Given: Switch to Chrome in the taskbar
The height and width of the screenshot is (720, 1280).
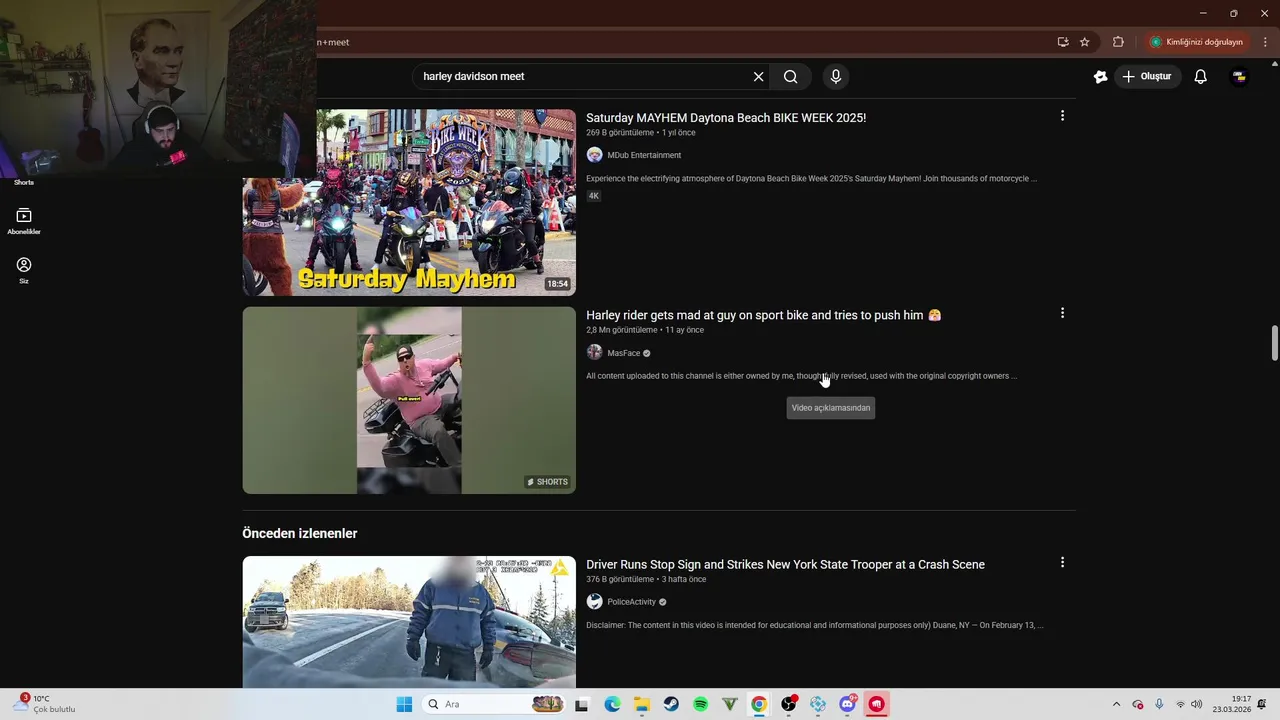Looking at the screenshot, I should (x=759, y=704).
